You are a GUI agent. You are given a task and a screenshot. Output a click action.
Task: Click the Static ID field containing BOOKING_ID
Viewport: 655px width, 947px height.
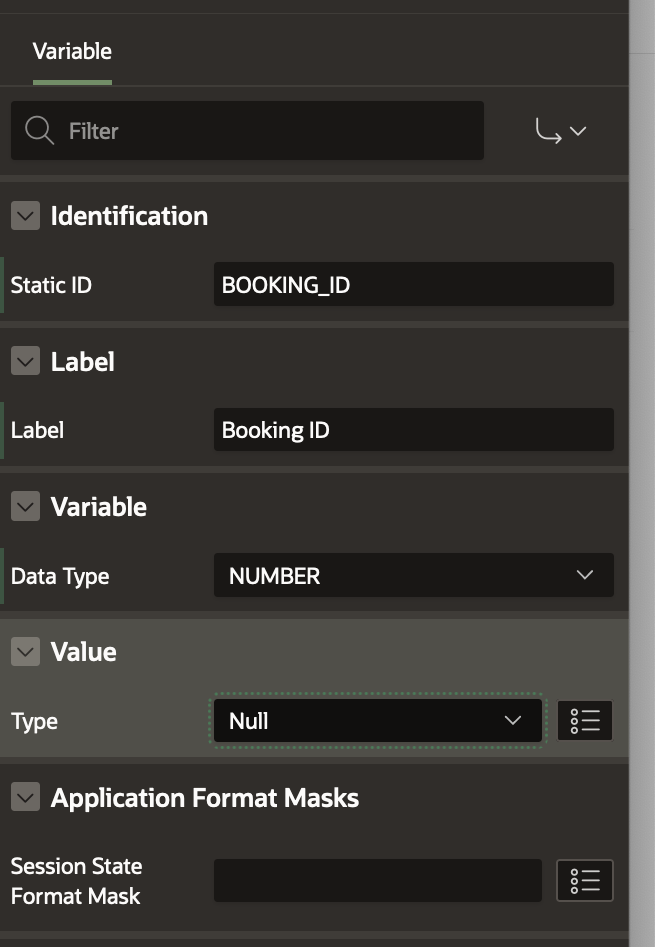click(x=413, y=285)
